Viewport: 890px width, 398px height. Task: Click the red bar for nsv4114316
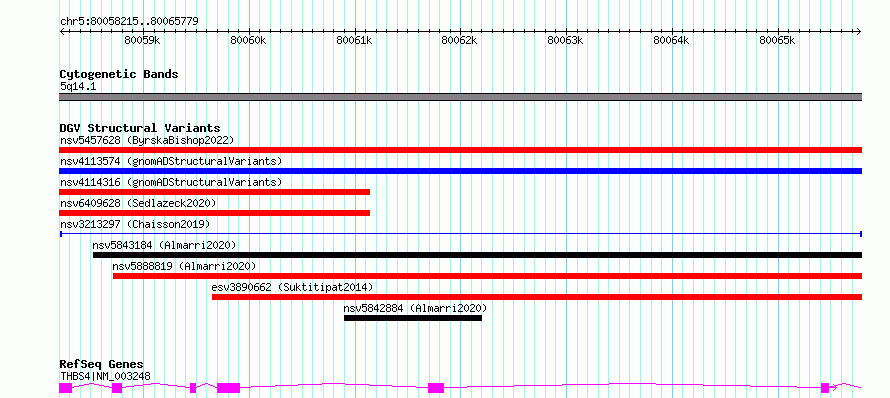point(215,192)
